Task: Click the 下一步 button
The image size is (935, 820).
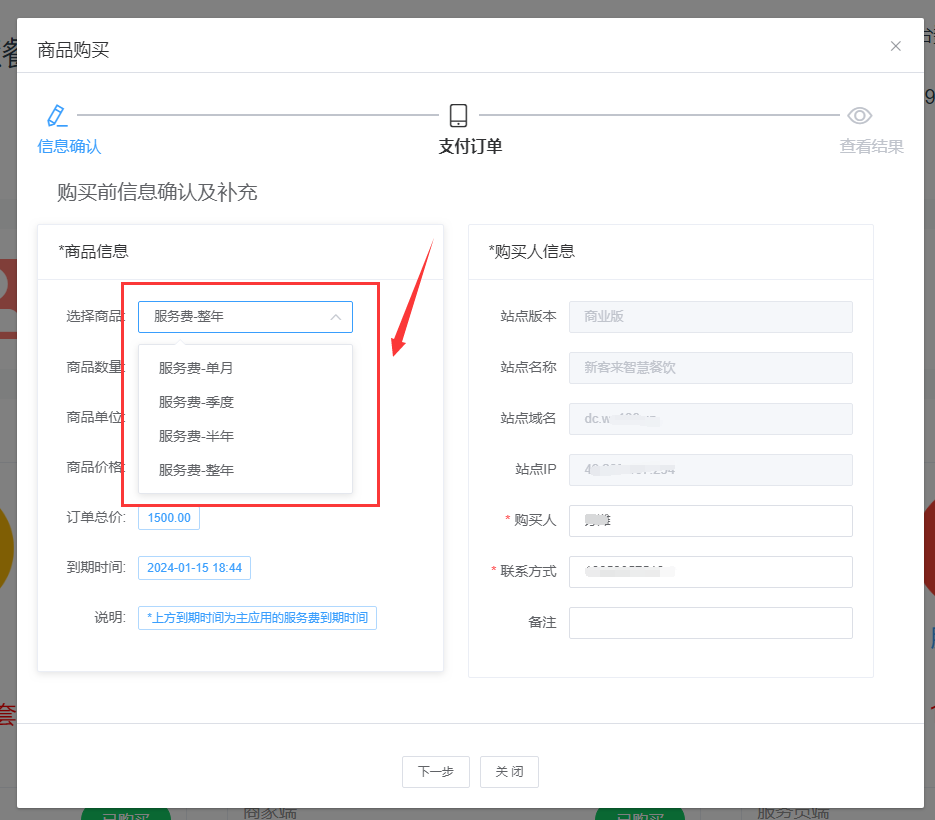Action: tap(436, 772)
